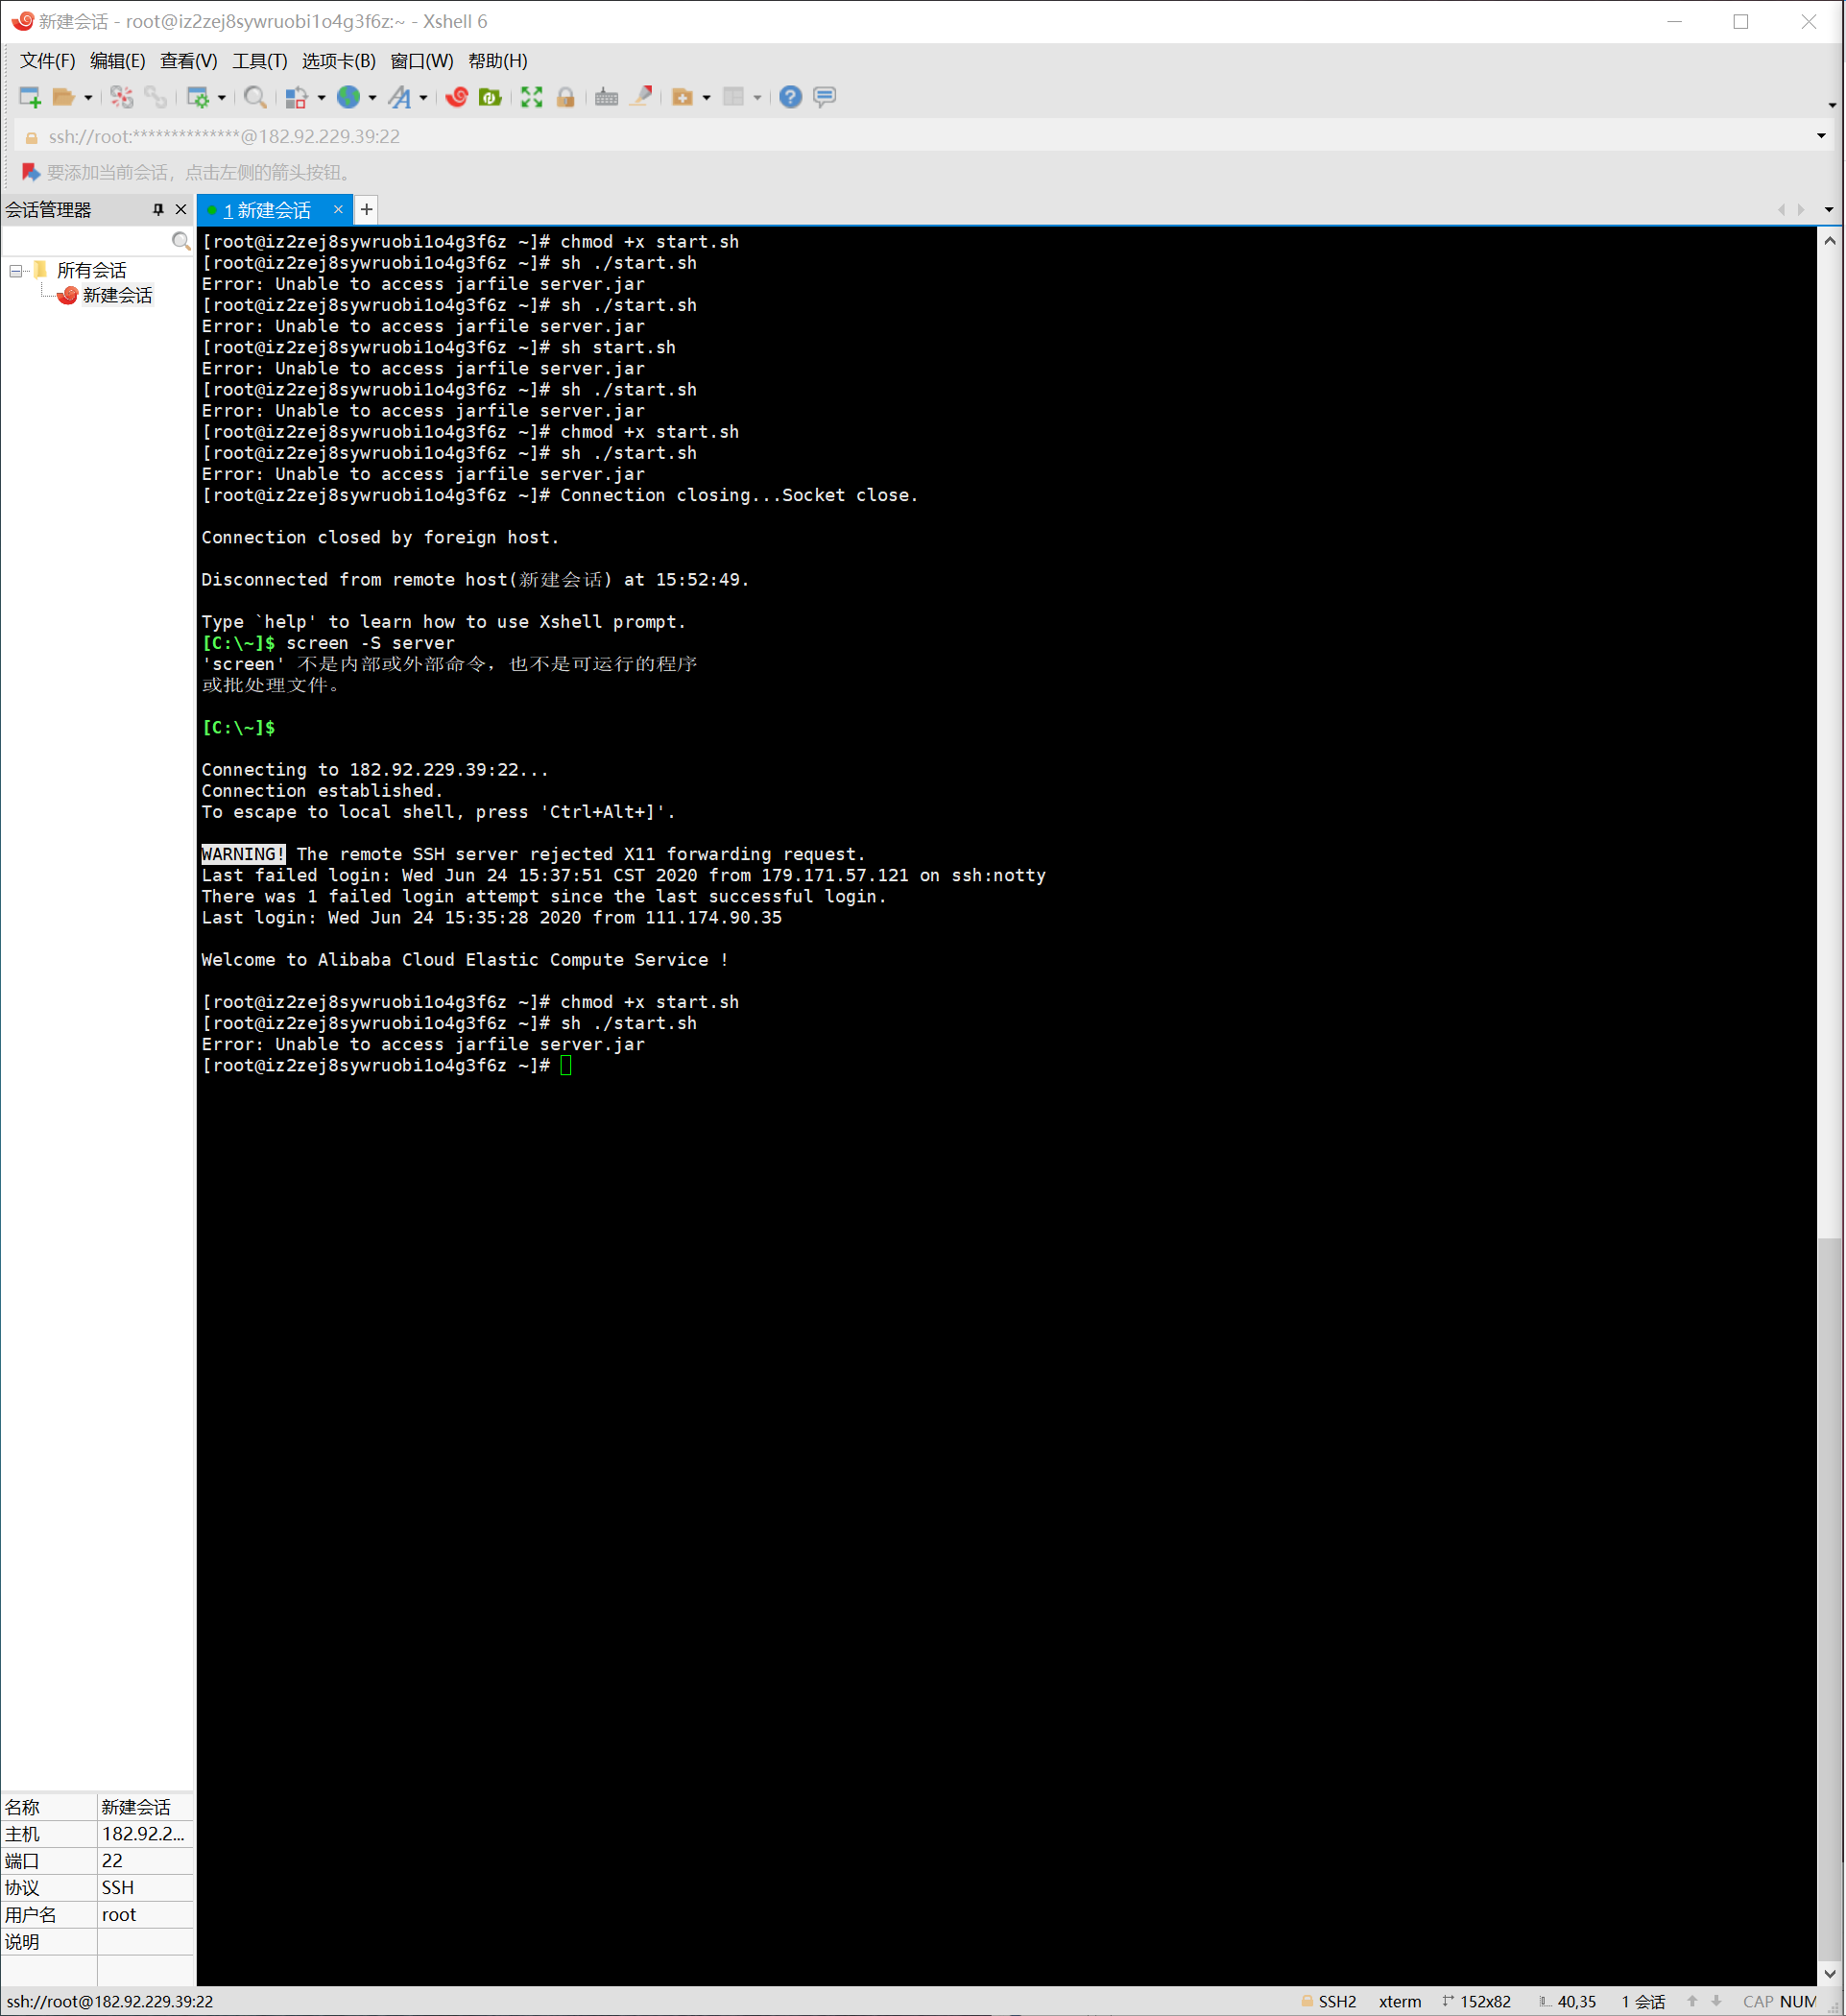Screen dimensions: 1846x2016
Task: Expand the address bar history dropdown
Action: (x=1820, y=136)
